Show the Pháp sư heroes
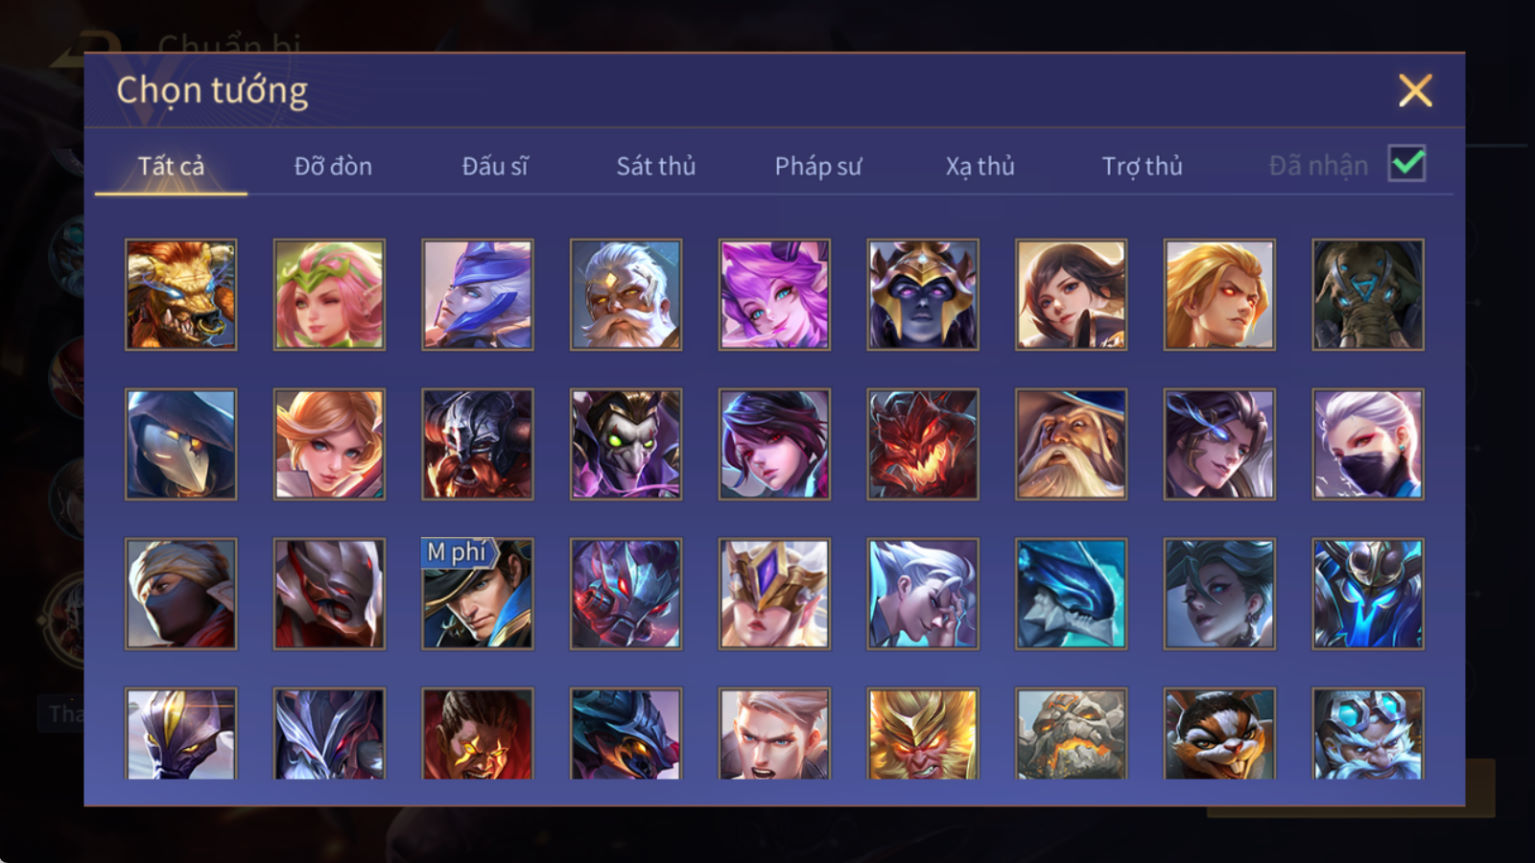1535x863 pixels. tap(818, 166)
